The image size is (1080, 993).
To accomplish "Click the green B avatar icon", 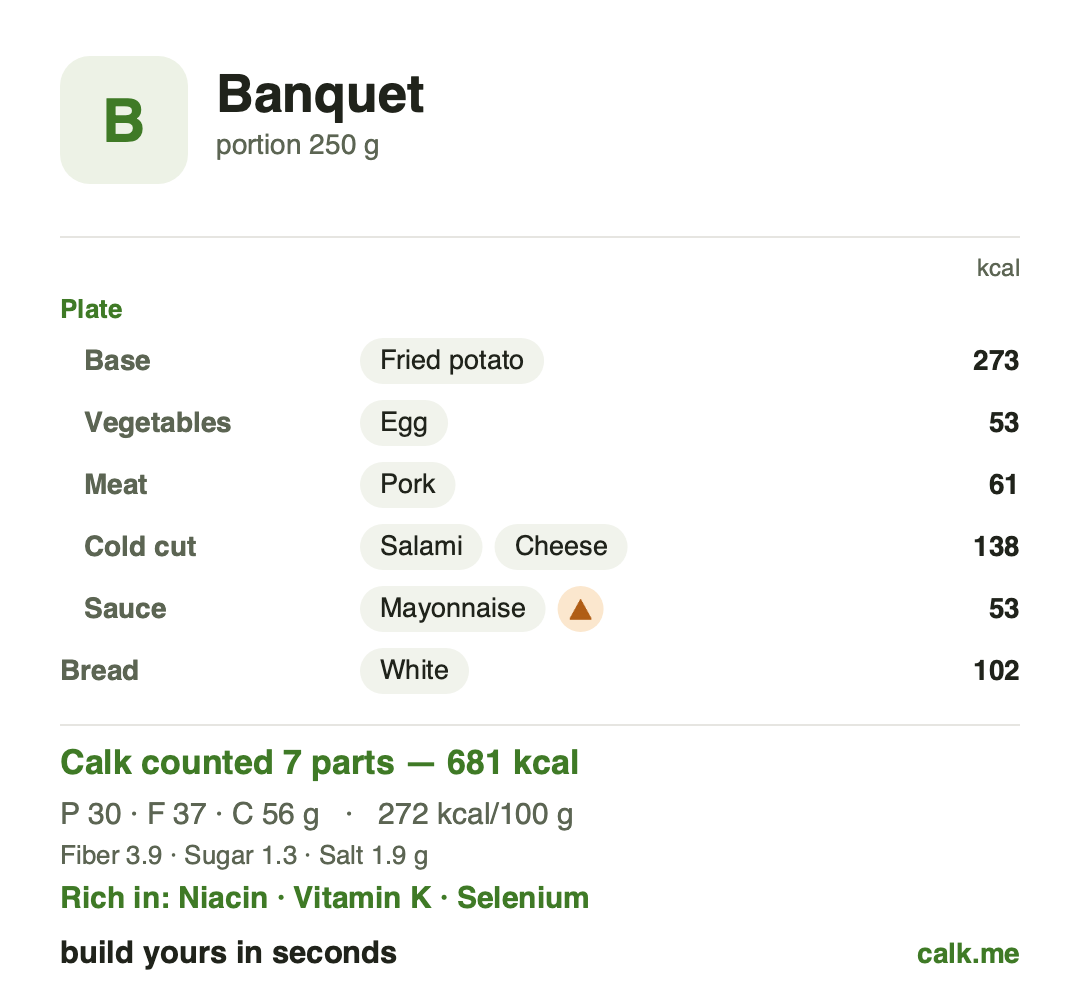I will point(124,120).
